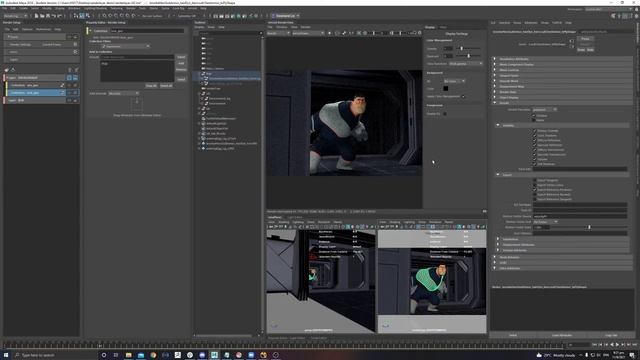Viewport: 640px width, 360px height.
Task: Toggle the Matte checkbox in Arnold section
Action: point(534,120)
